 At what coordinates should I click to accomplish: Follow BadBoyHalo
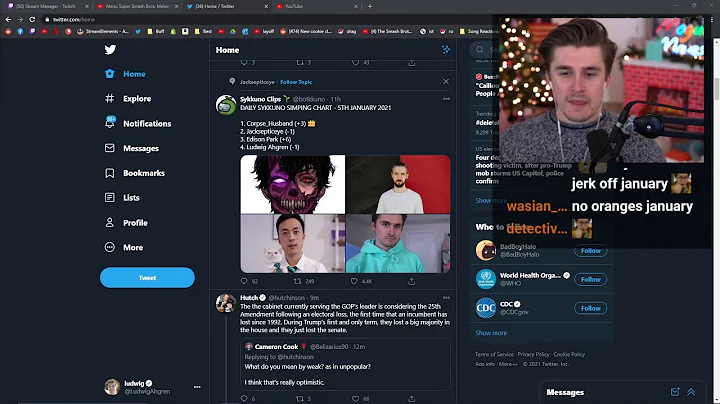tap(591, 251)
